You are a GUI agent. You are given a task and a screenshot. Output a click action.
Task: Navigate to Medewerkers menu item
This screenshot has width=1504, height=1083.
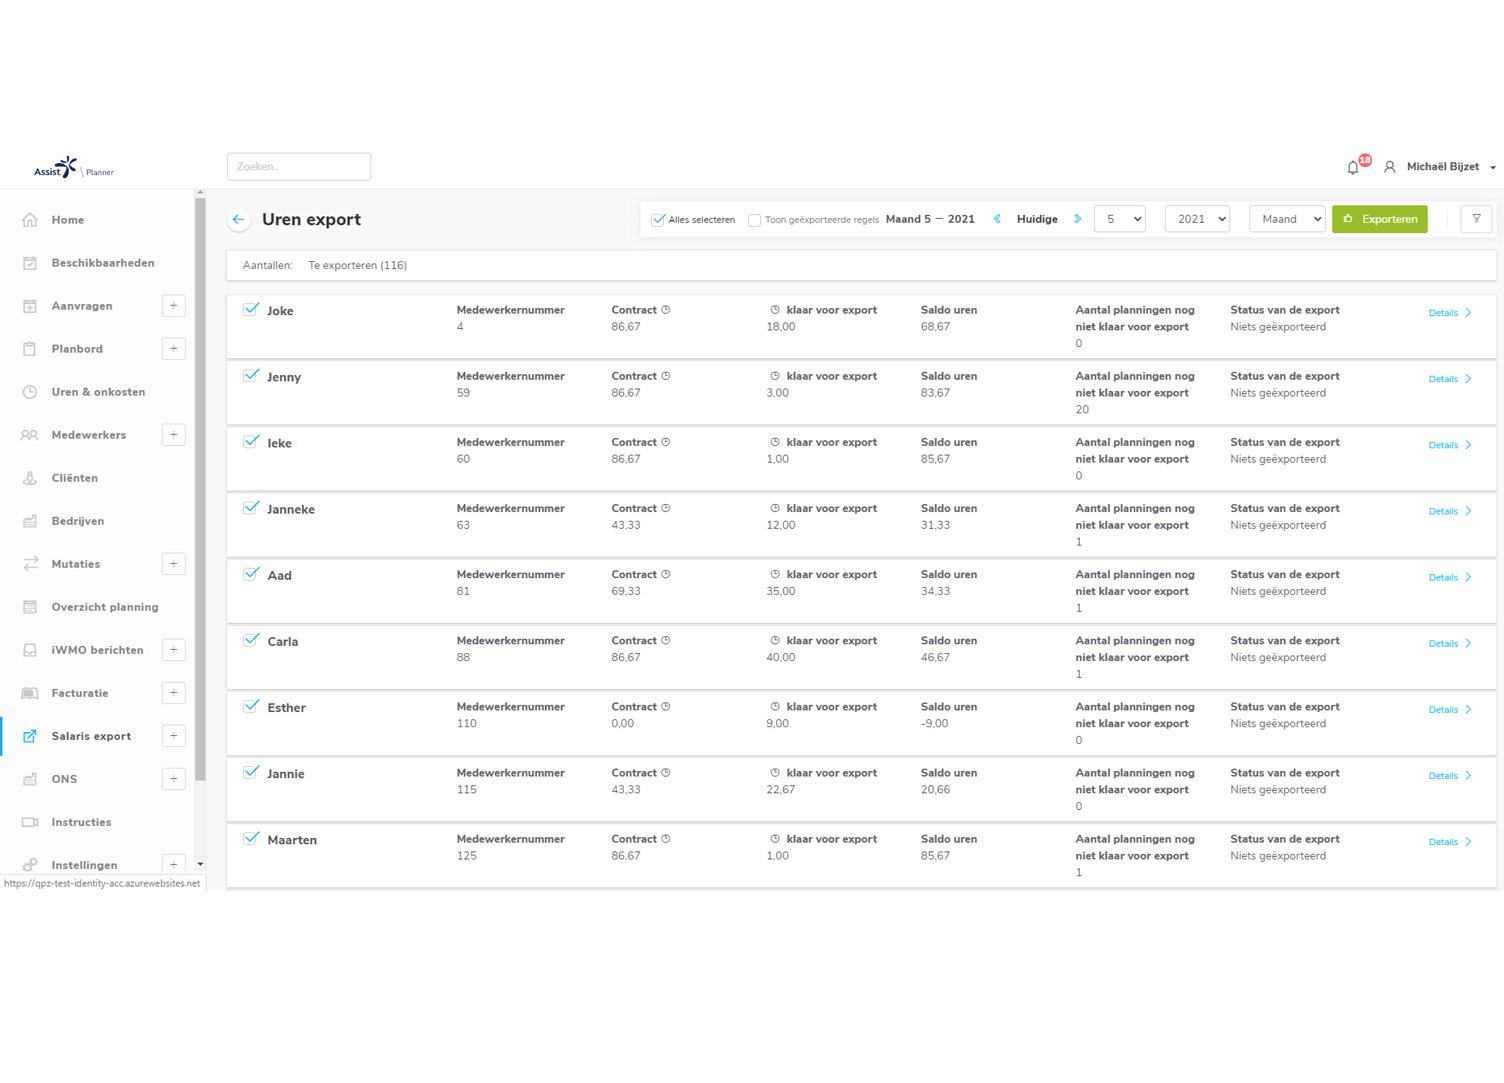pos(88,435)
